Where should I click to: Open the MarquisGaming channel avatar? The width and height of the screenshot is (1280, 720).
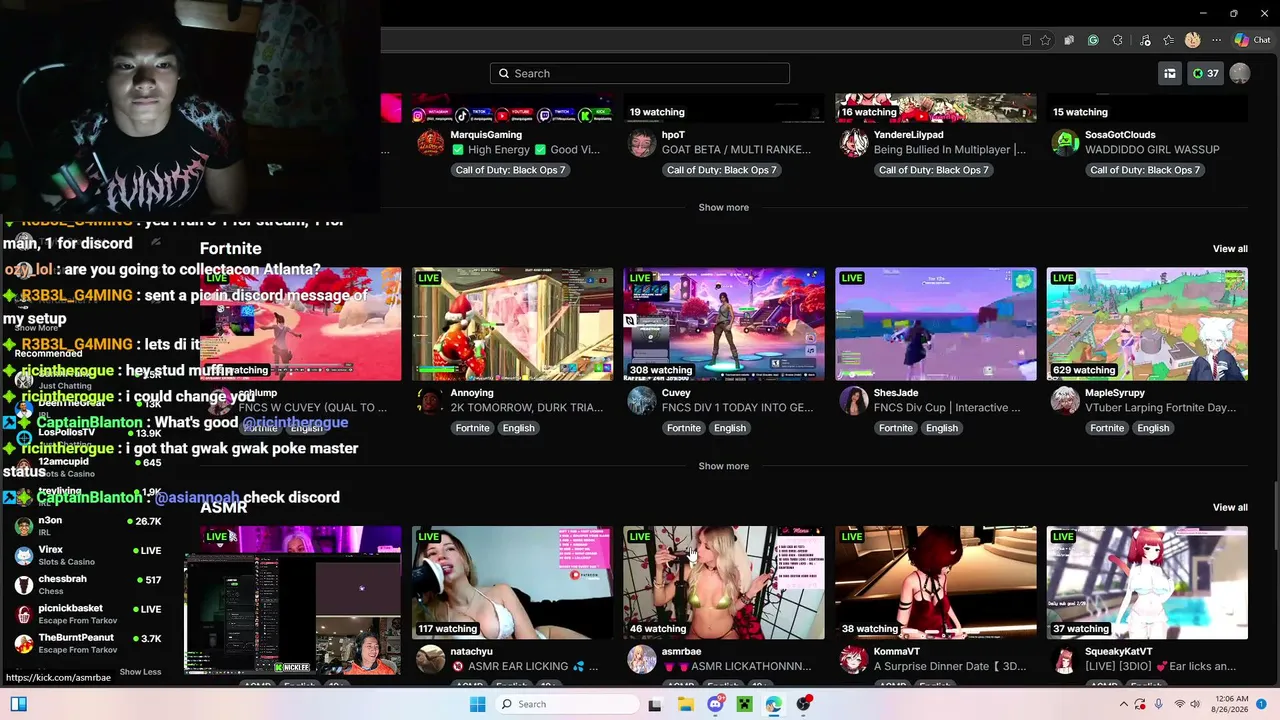tap(430, 143)
